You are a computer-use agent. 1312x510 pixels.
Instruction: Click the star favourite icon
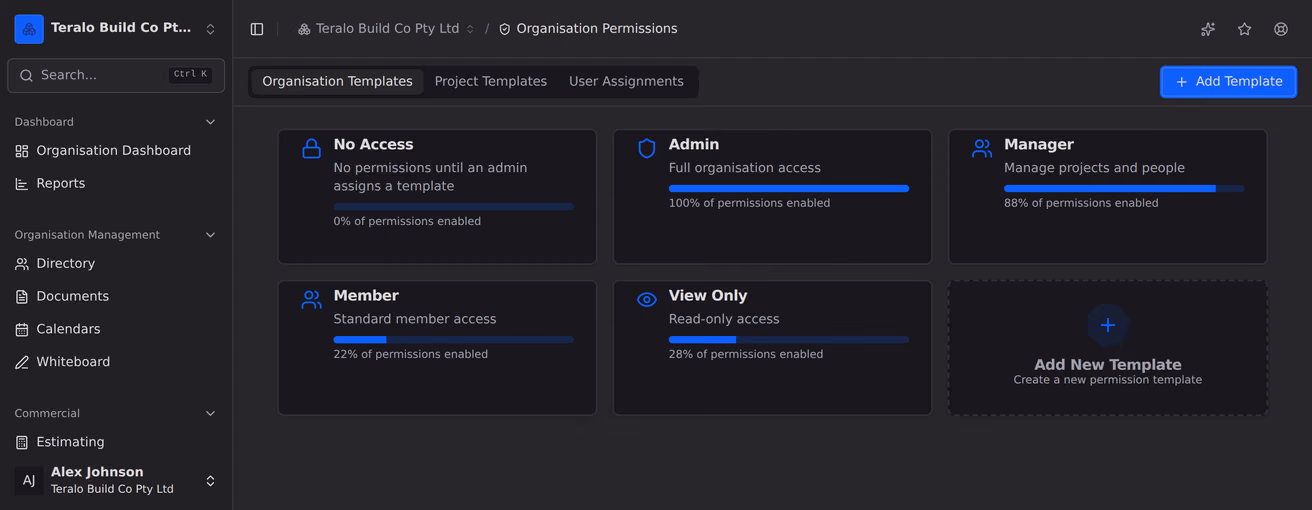(1244, 29)
